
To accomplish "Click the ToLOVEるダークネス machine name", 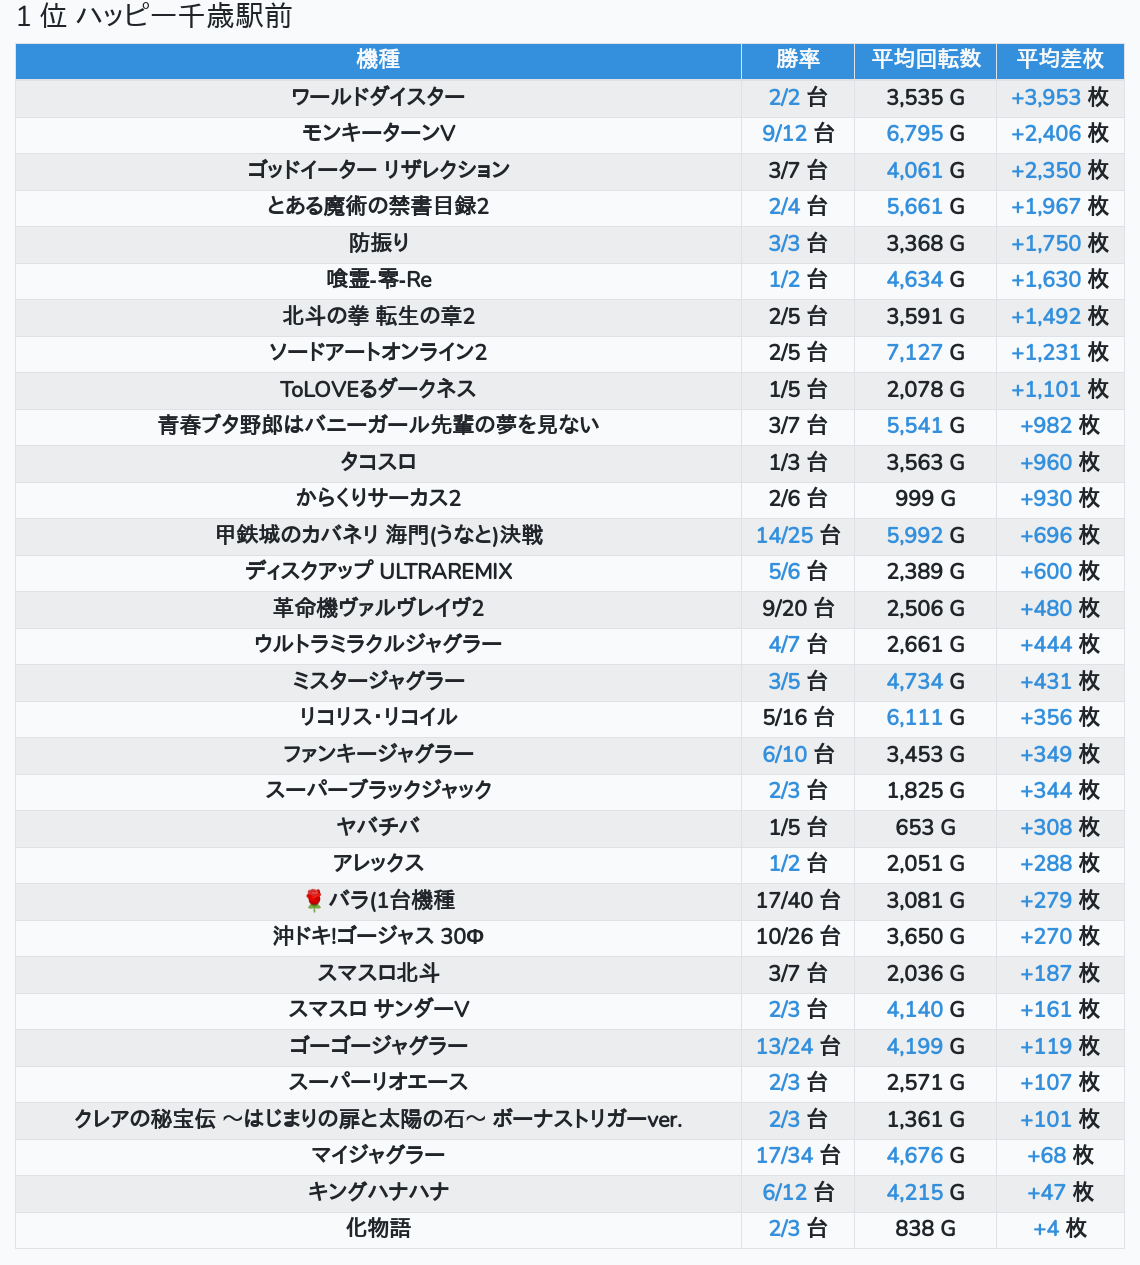I will [378, 389].
